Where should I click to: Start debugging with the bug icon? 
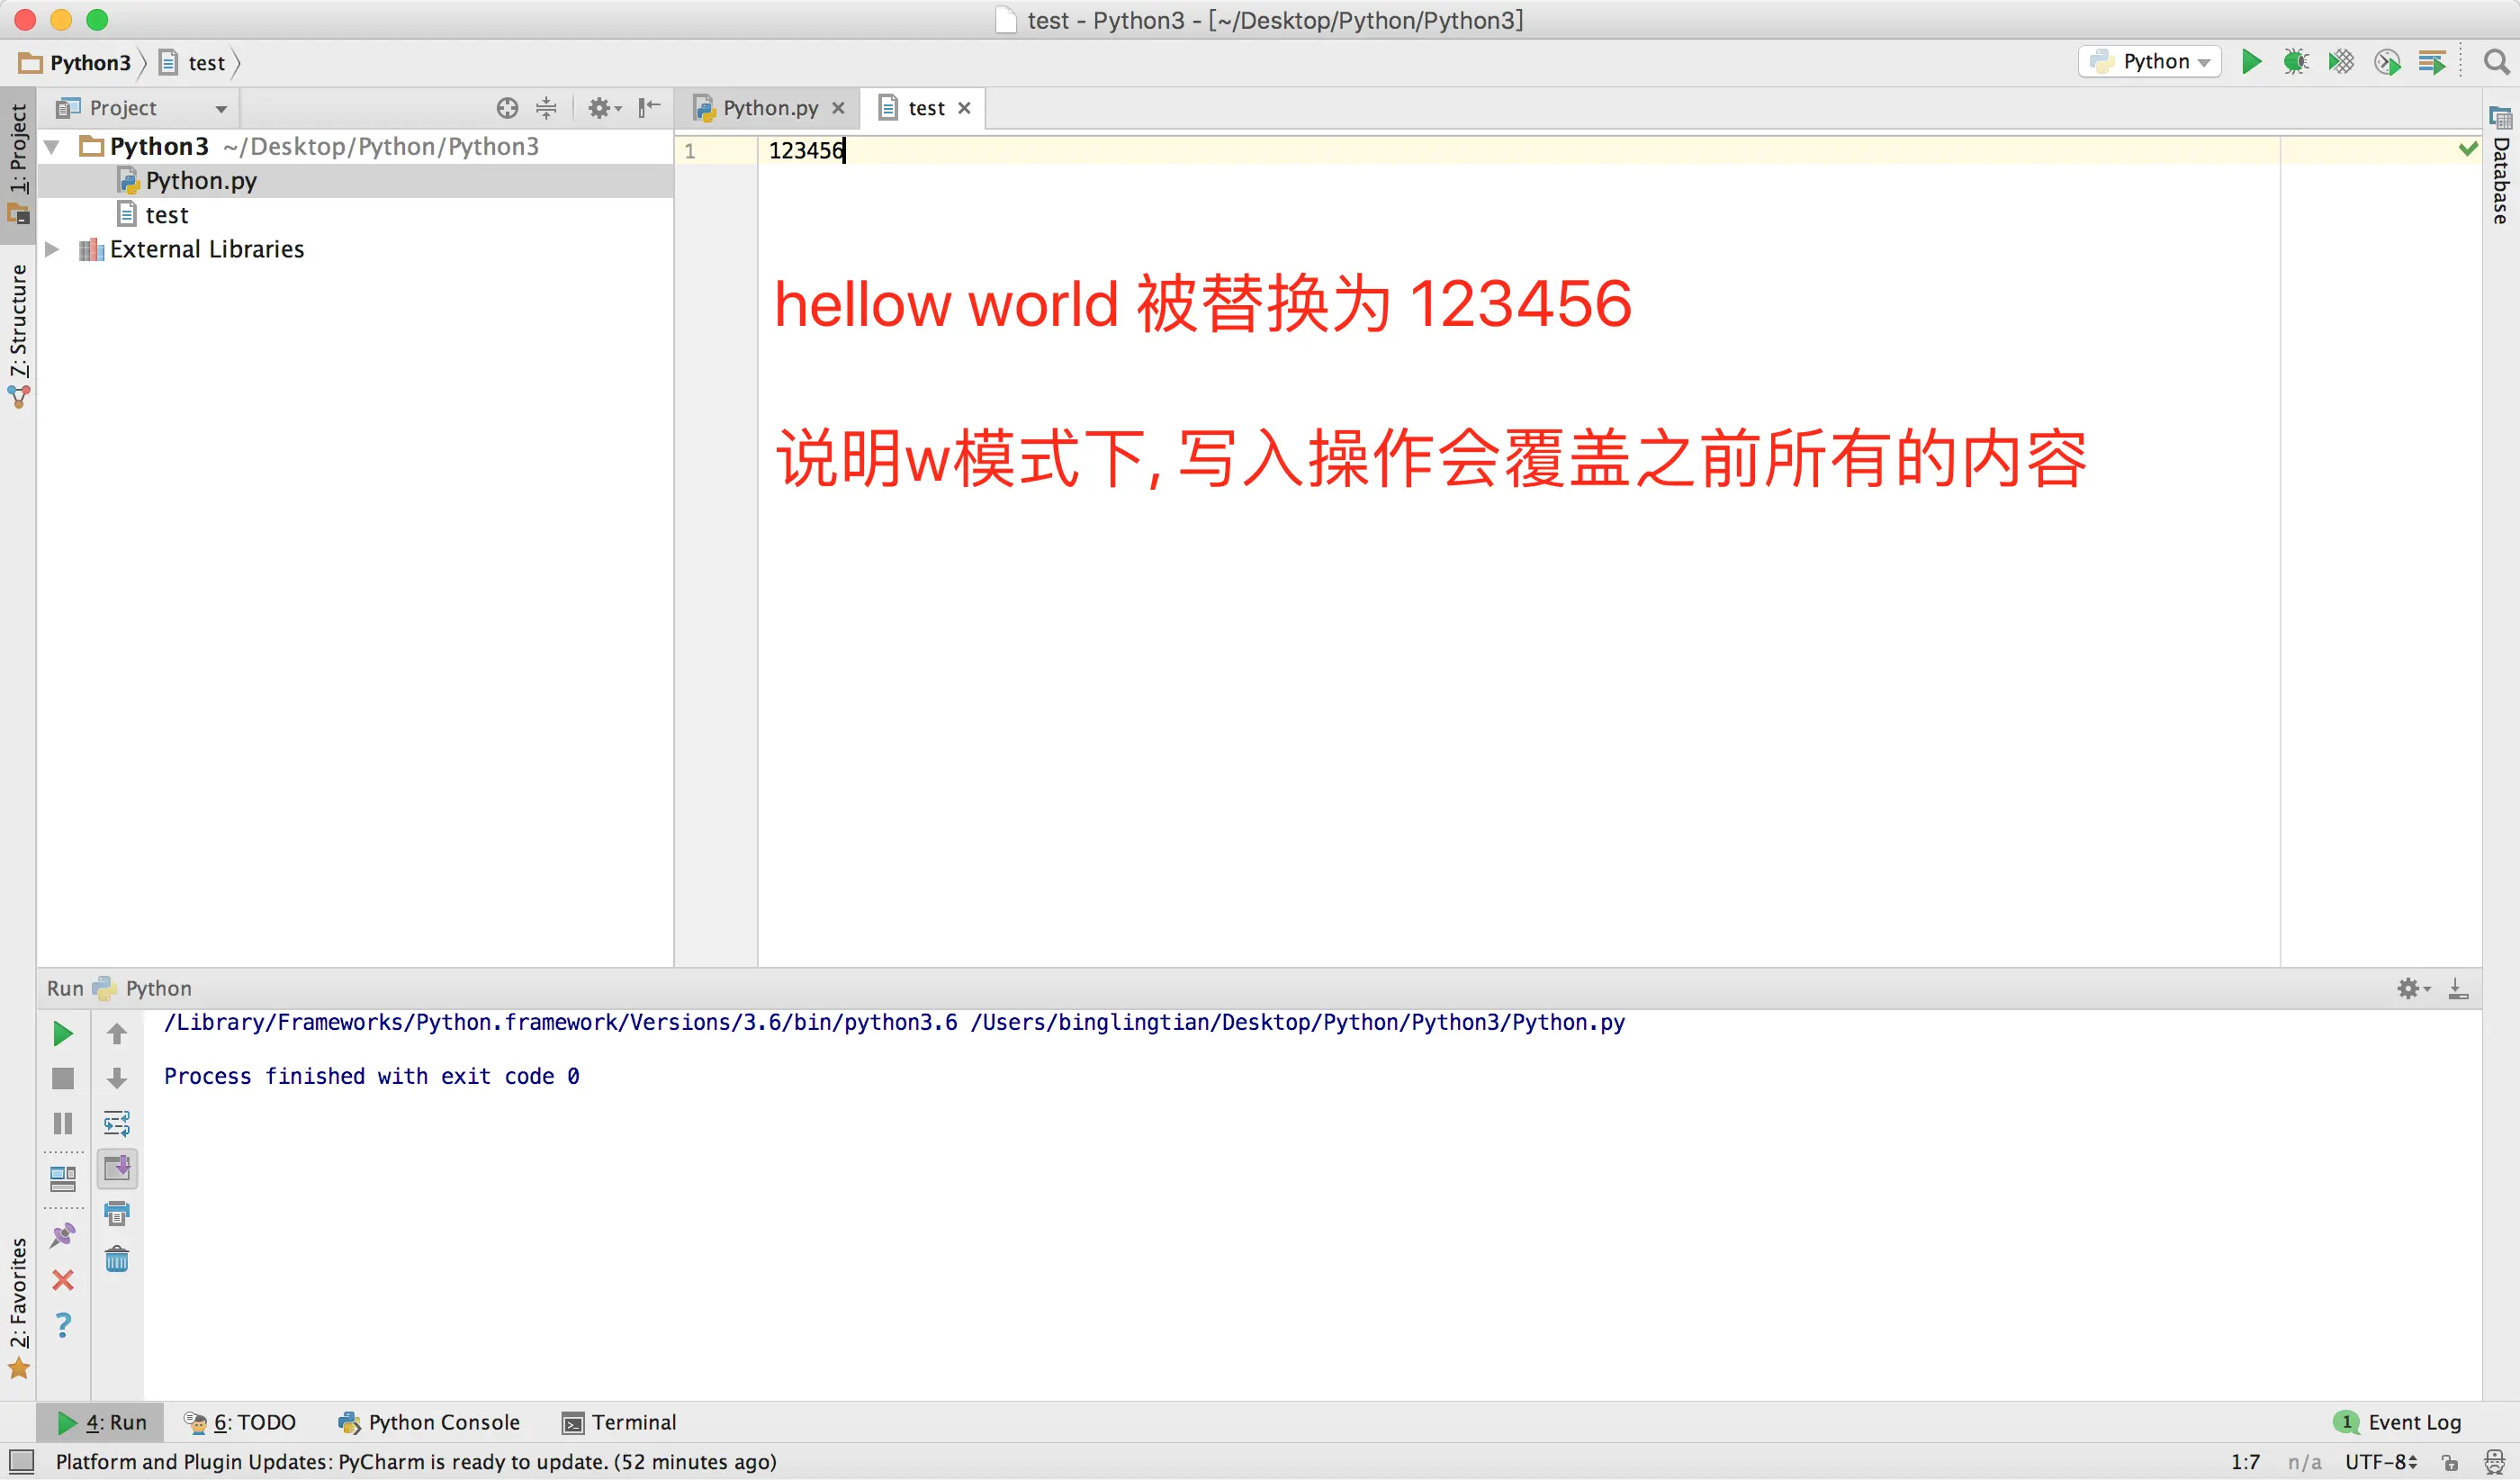2295,62
